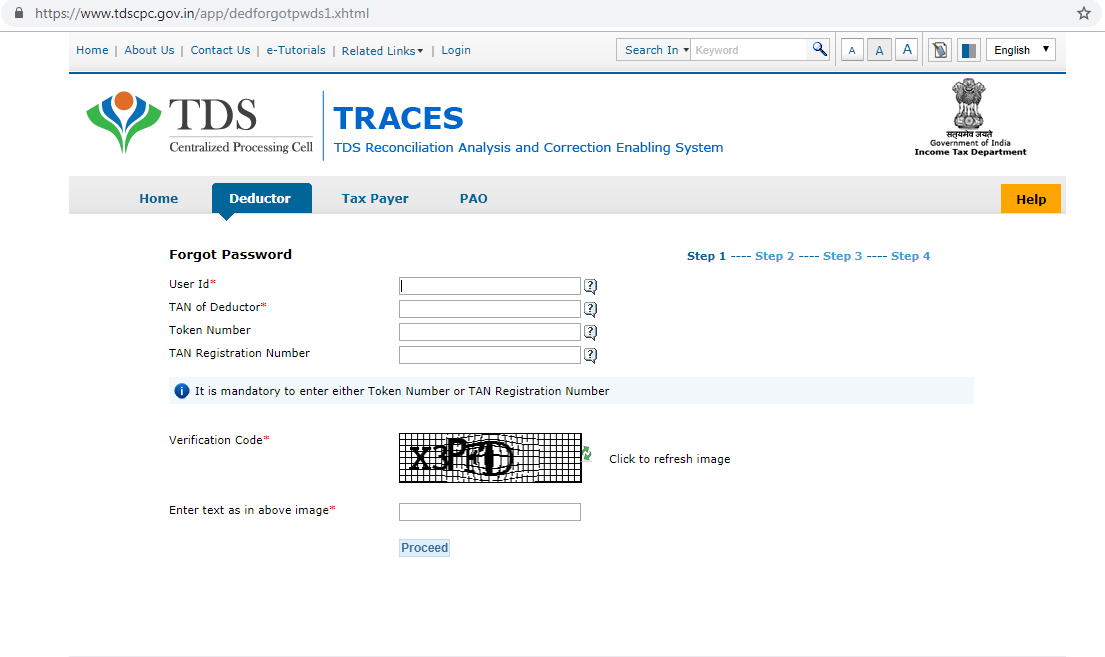
Task: Open the Home link in top bar
Action: click(x=92, y=50)
